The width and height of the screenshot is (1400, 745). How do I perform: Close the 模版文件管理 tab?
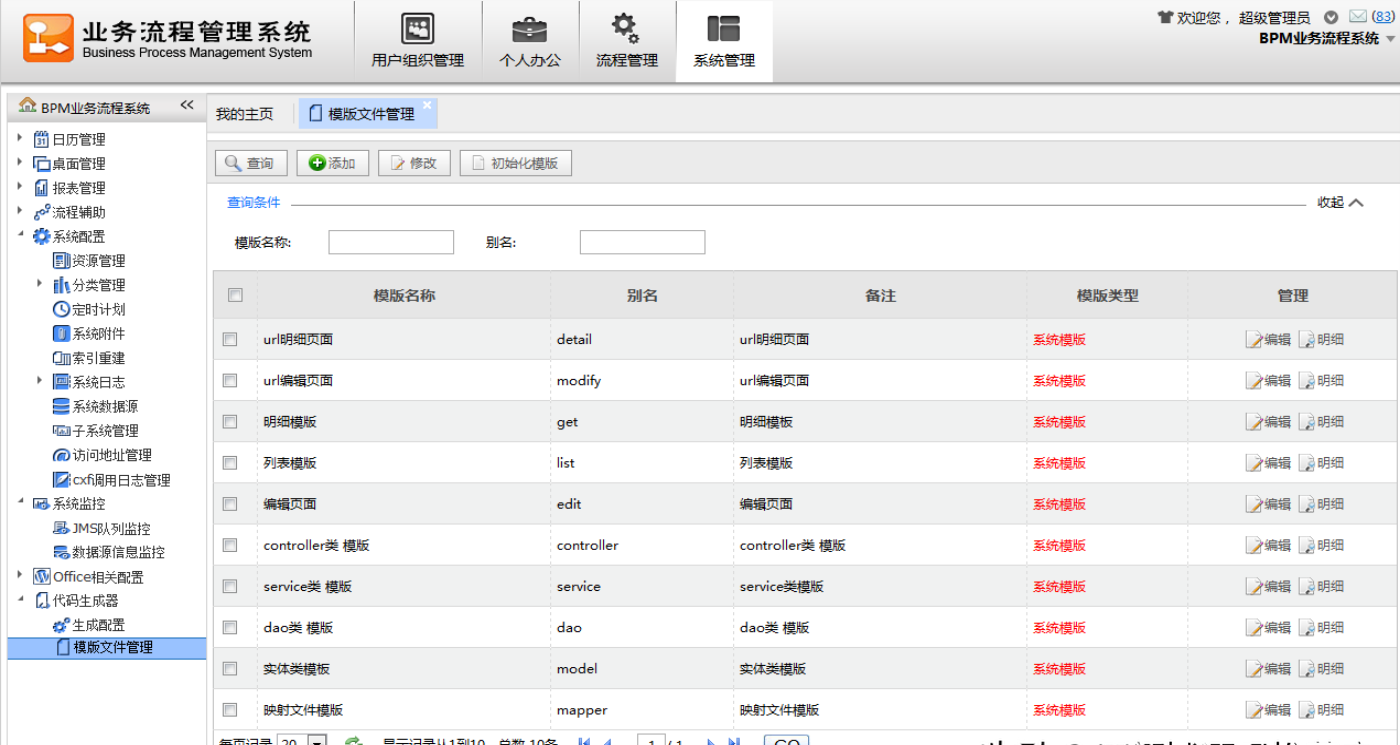click(427, 105)
